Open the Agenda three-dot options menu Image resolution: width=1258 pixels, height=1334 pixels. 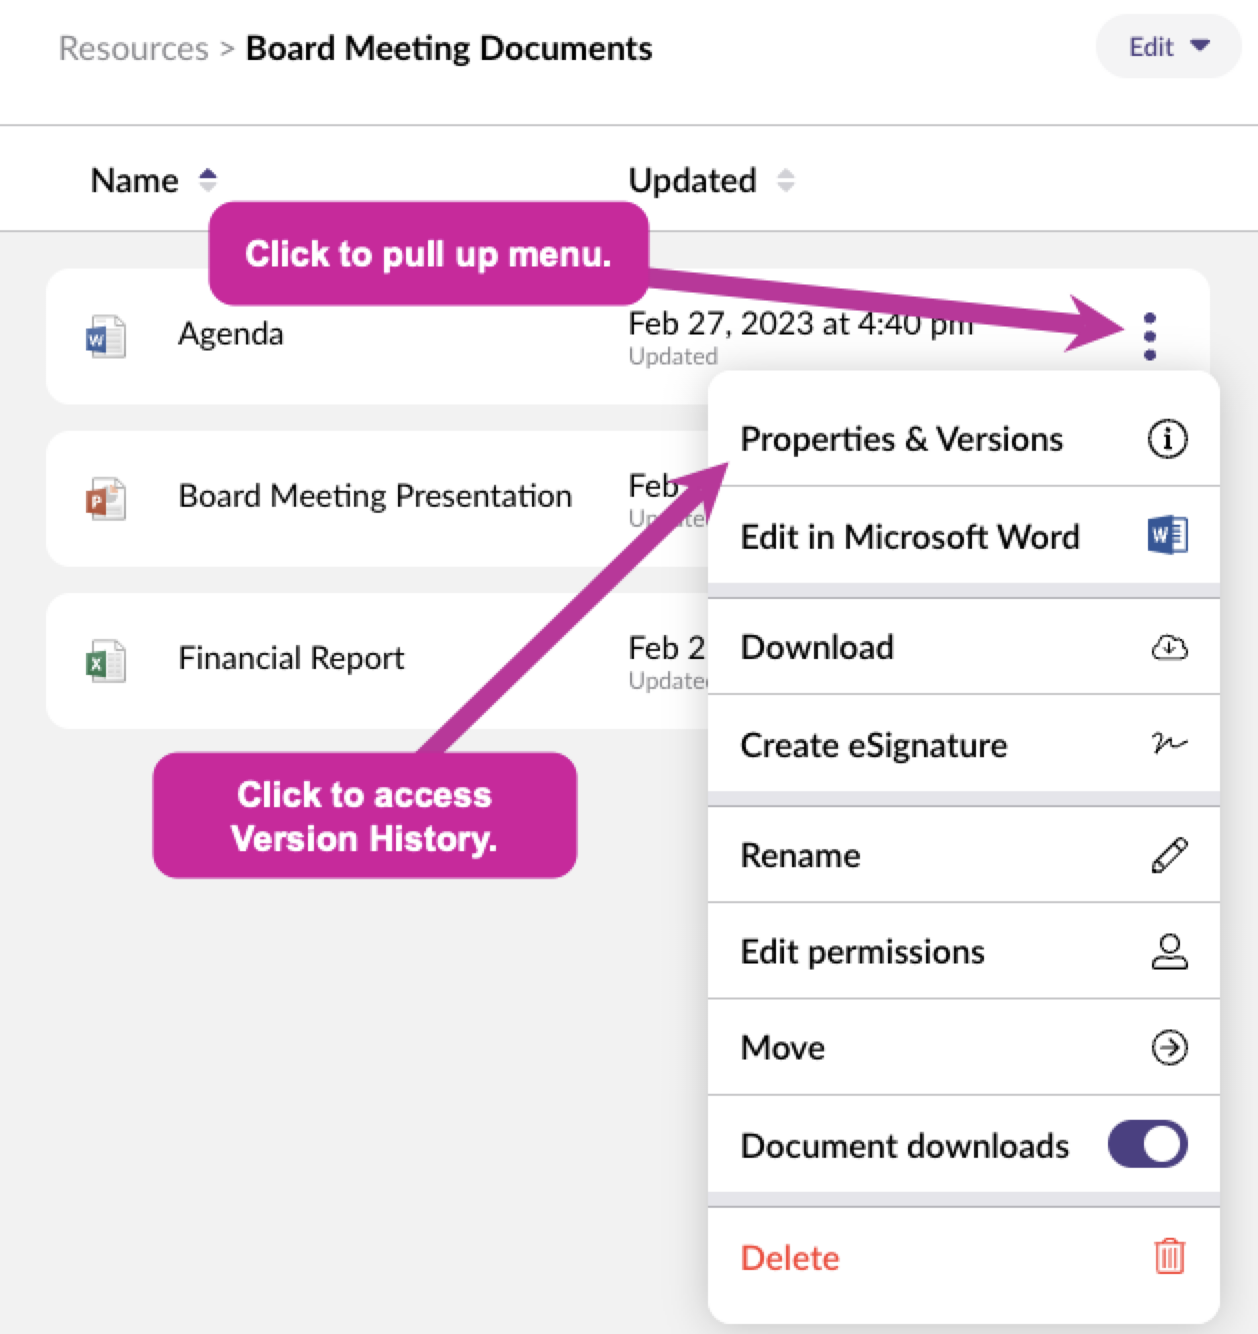point(1149,336)
